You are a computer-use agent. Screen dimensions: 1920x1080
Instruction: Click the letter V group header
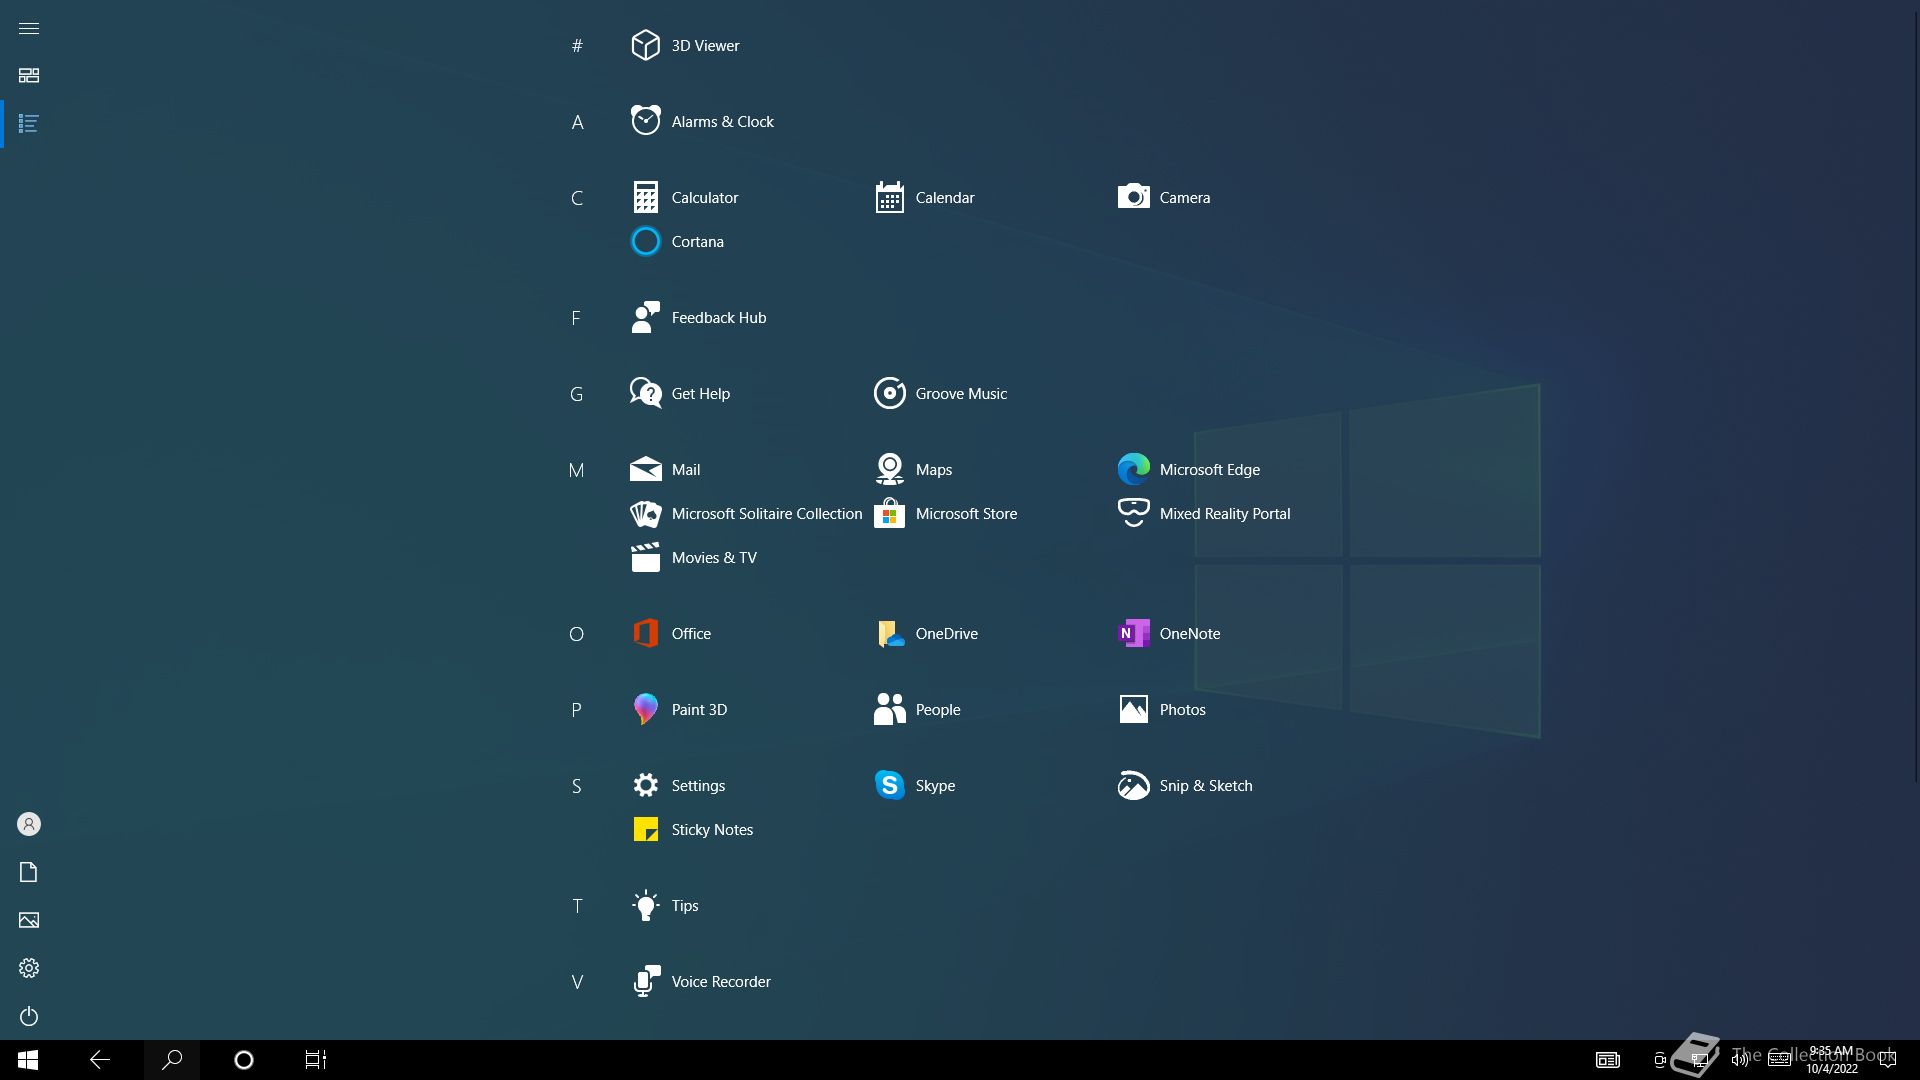577,982
